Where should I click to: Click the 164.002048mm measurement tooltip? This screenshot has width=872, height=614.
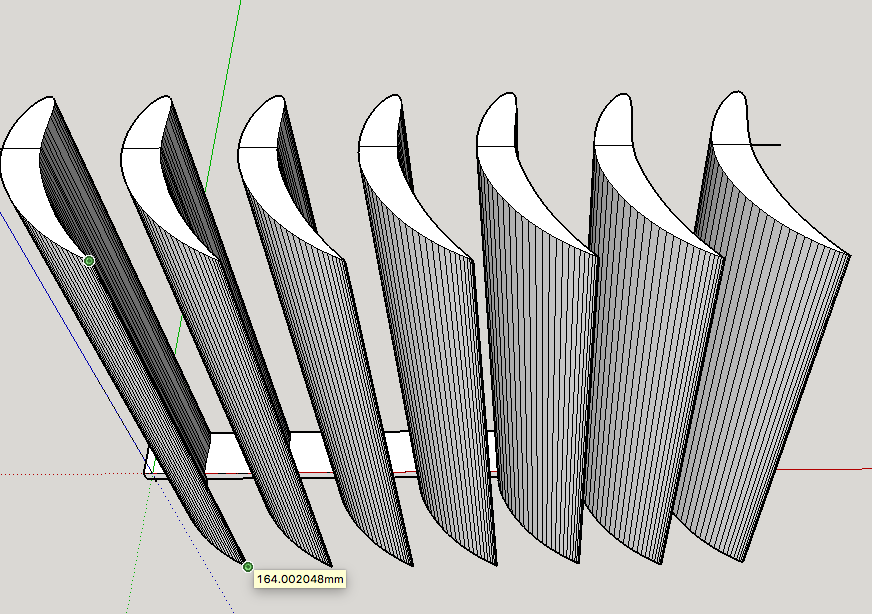(x=300, y=579)
